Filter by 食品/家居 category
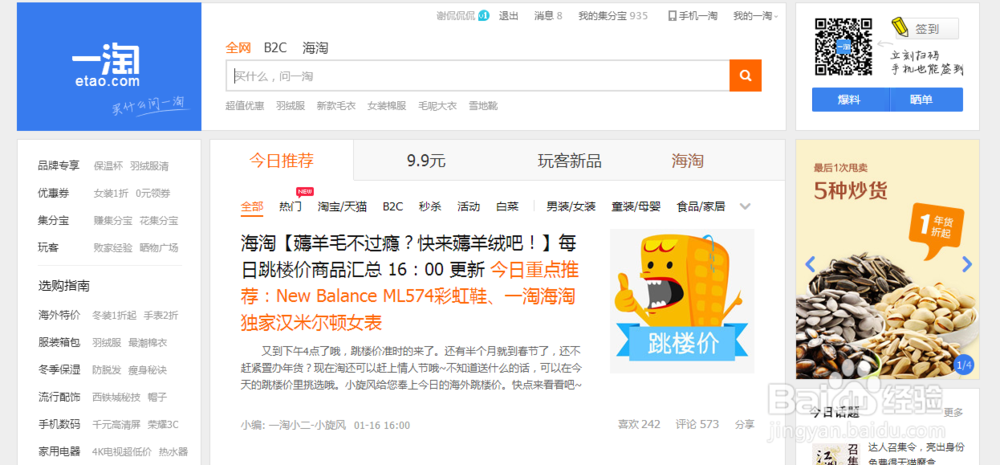Screen dimensions: 1000x465 [701, 207]
